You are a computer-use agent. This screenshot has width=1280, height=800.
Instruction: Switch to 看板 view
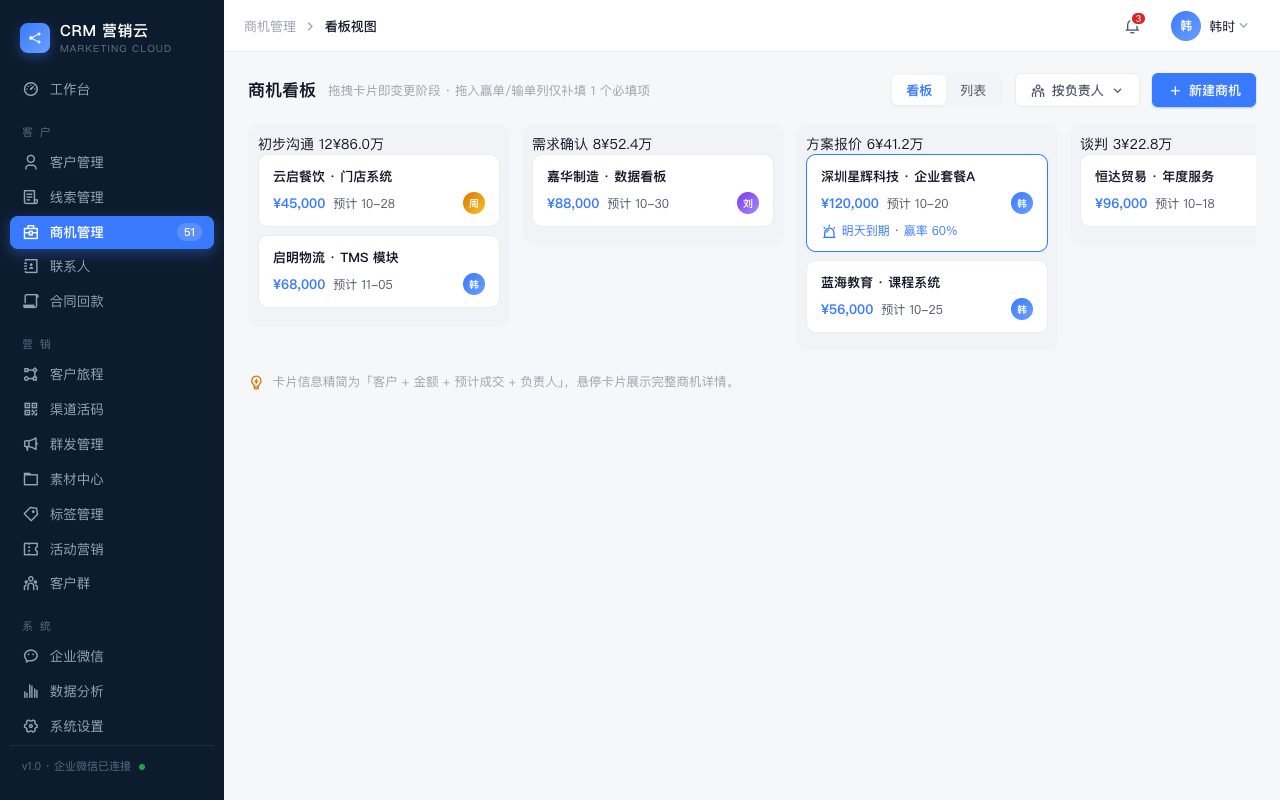coord(919,90)
